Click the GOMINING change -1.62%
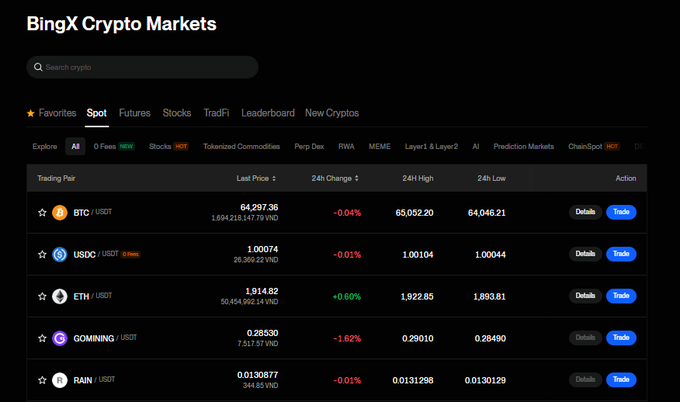This screenshot has width=680, height=402. coord(347,339)
